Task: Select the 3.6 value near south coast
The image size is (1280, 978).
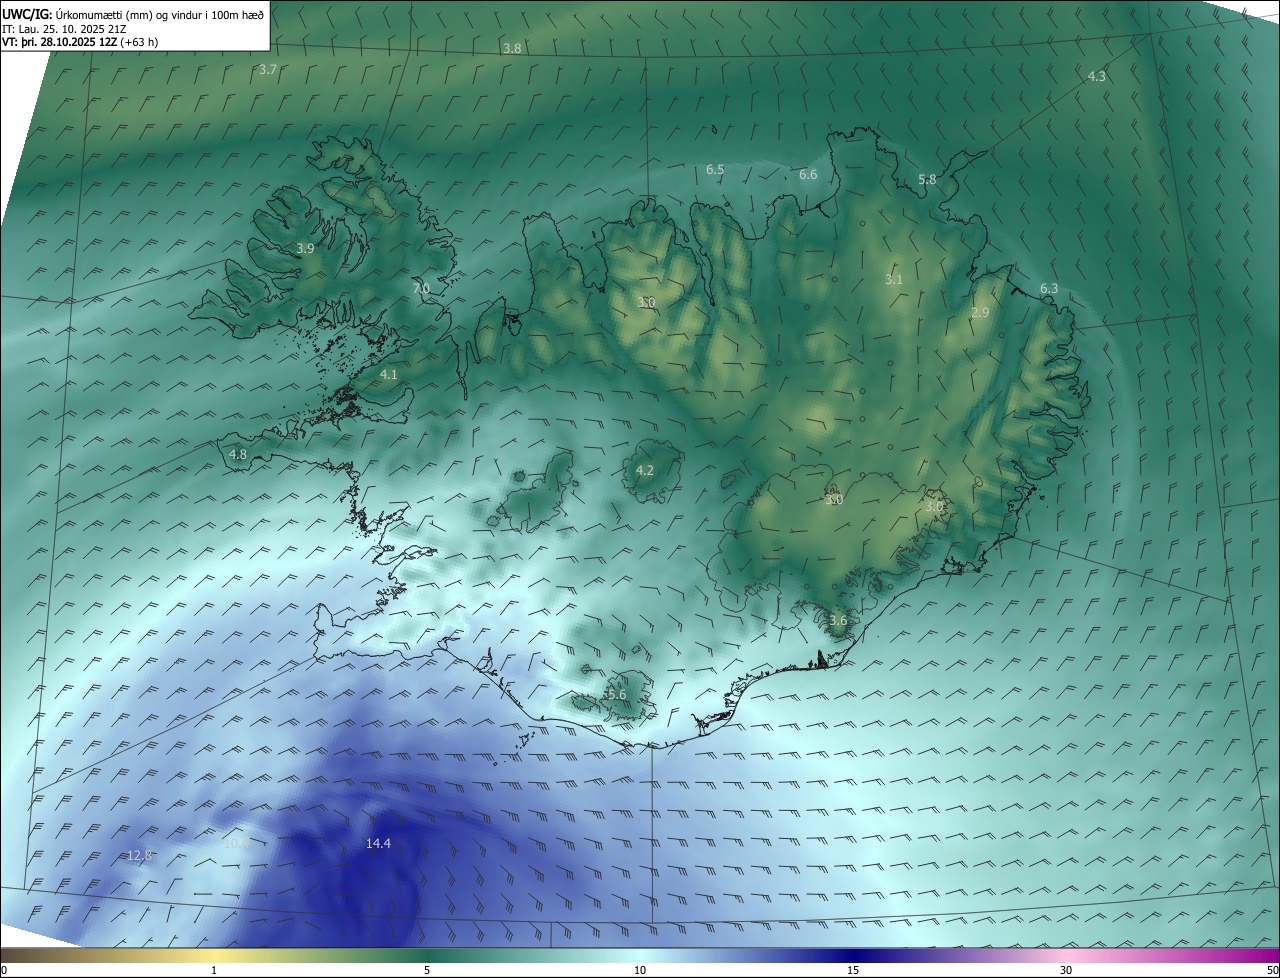Action: 838,621
